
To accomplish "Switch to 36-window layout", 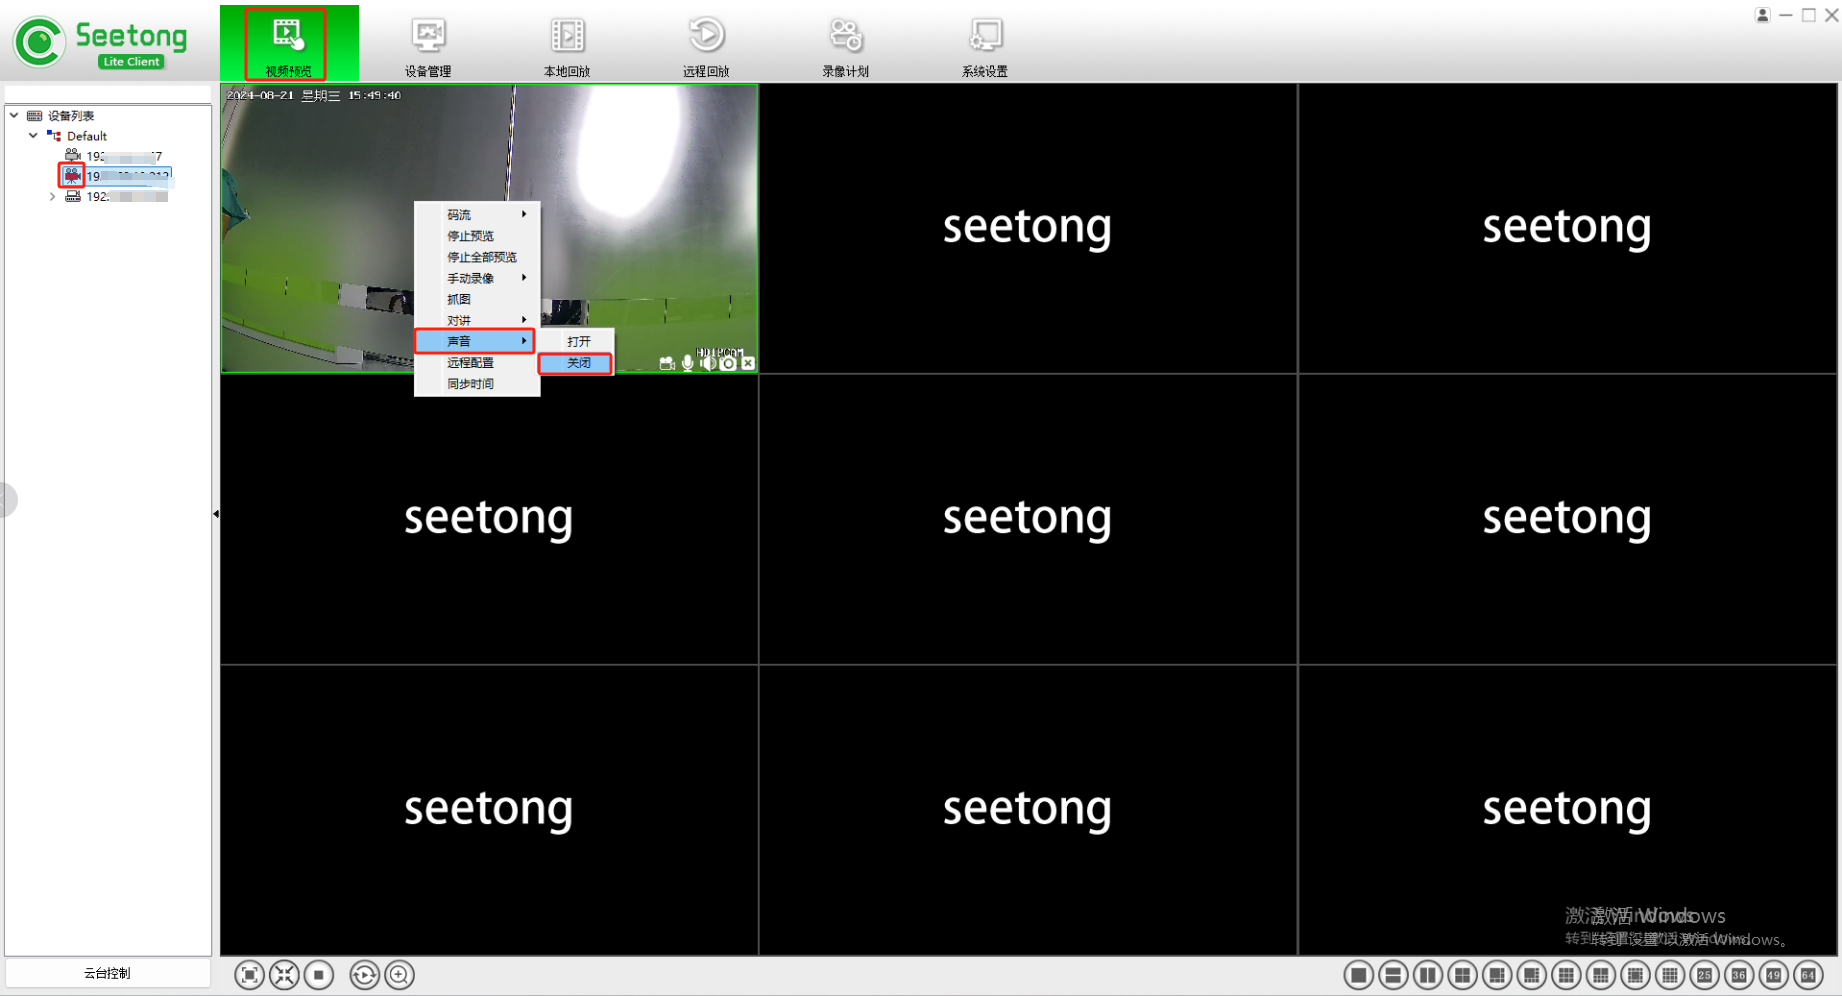I will point(1739,975).
